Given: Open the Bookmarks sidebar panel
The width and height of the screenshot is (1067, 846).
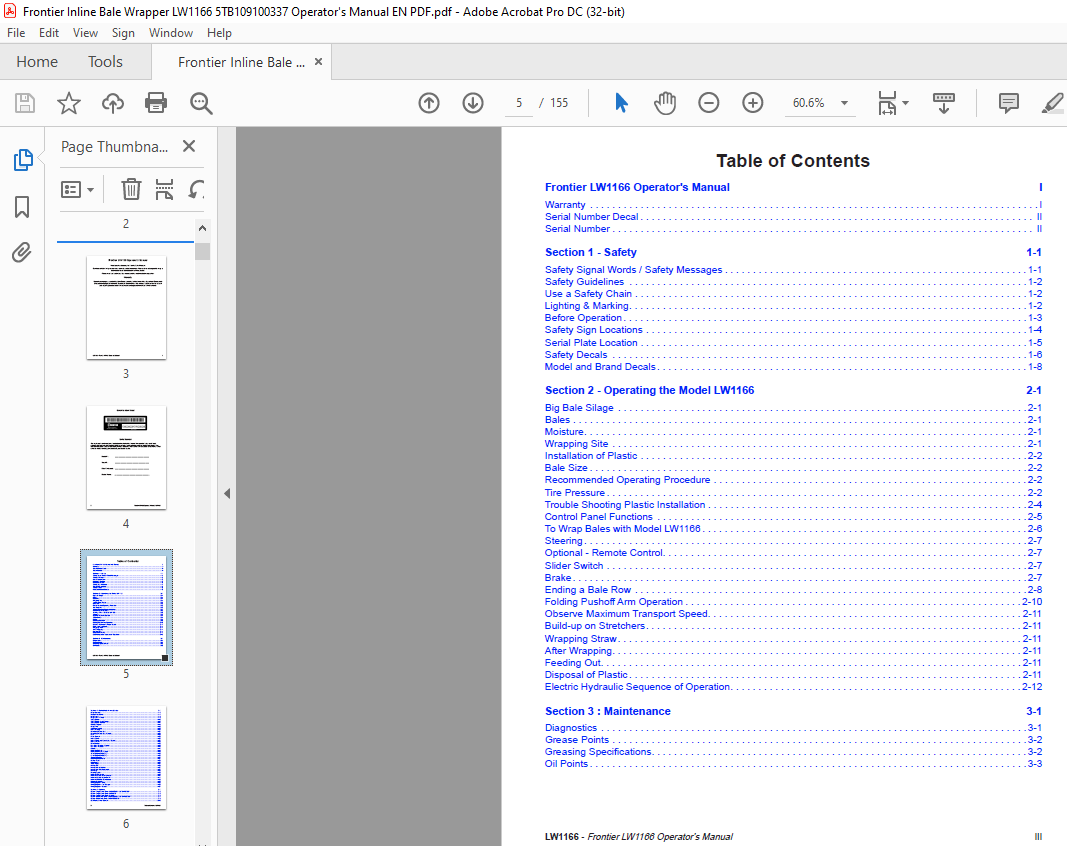Looking at the screenshot, I should pyautogui.click(x=22, y=207).
